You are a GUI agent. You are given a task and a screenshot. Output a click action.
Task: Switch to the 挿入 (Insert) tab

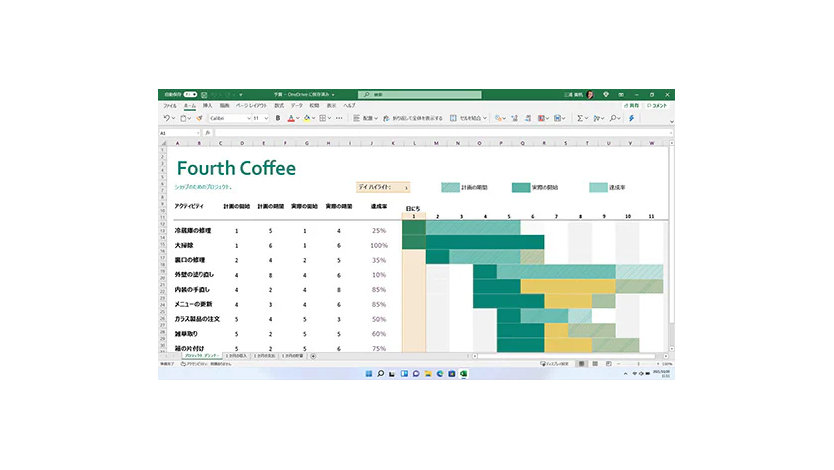207,106
